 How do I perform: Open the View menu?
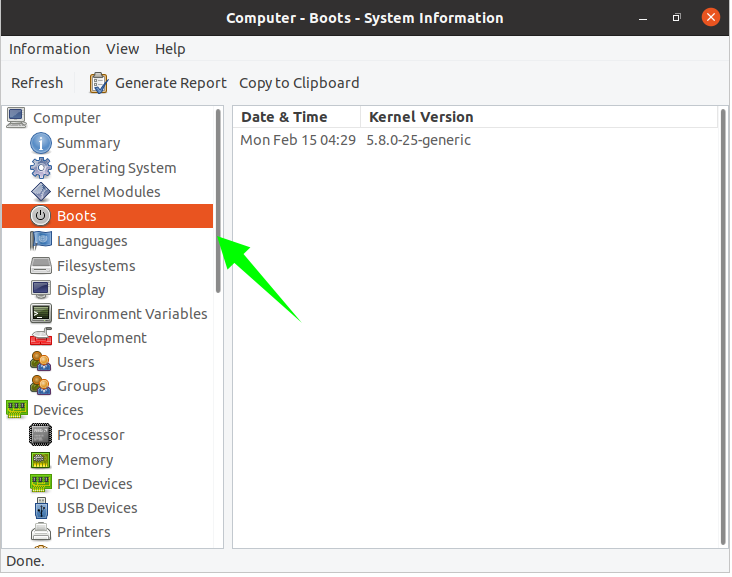tap(122, 49)
